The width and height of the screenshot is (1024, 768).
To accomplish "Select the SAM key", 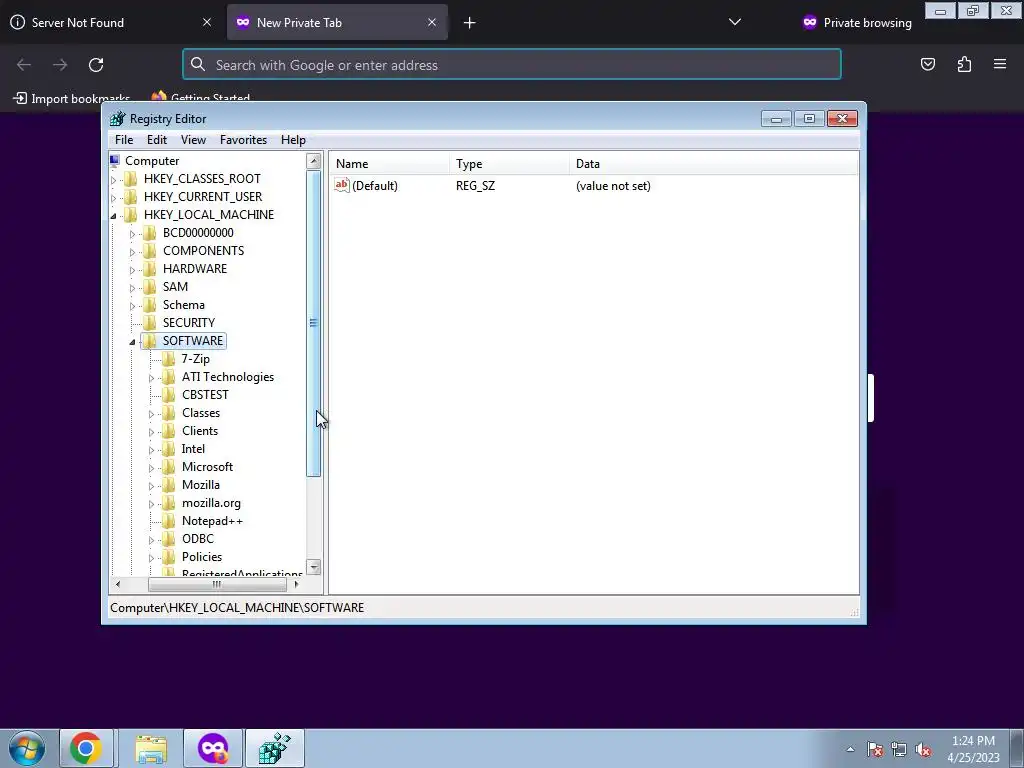I will (175, 287).
